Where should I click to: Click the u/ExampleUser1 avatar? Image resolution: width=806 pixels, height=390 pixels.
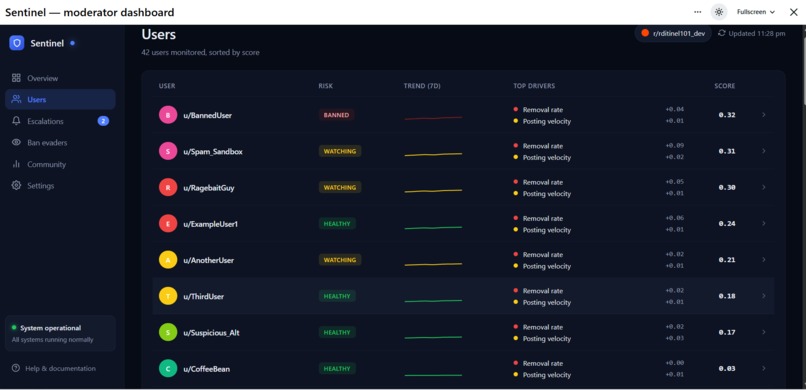coord(168,224)
